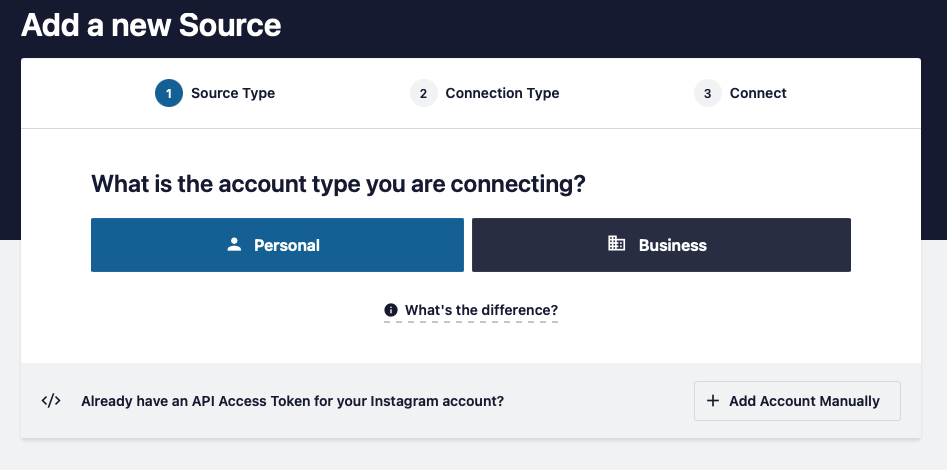Choose the Business account type
This screenshot has height=470, width=947.
tap(661, 245)
